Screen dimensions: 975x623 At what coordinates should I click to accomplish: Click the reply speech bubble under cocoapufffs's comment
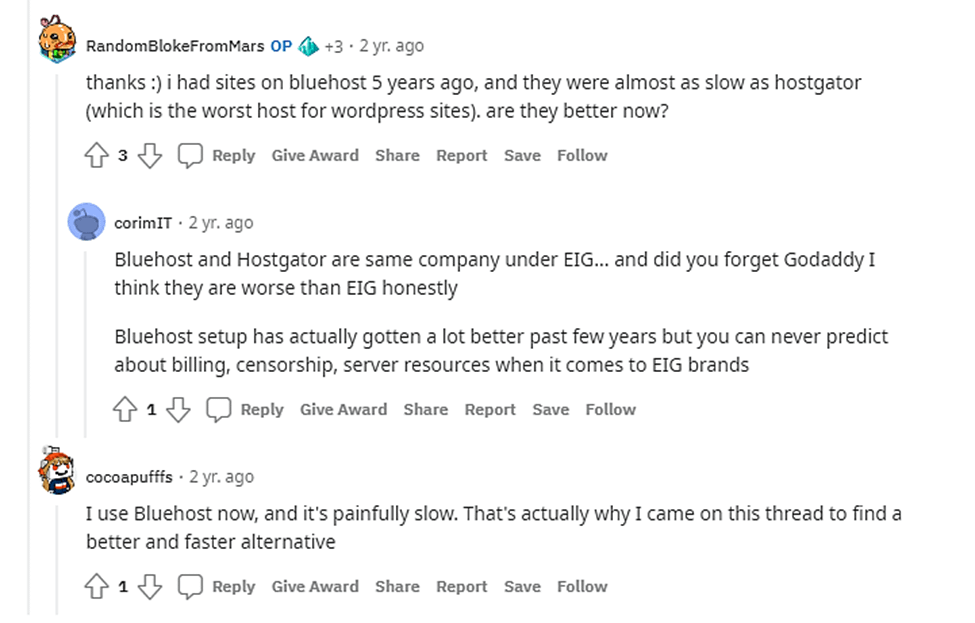[x=190, y=586]
